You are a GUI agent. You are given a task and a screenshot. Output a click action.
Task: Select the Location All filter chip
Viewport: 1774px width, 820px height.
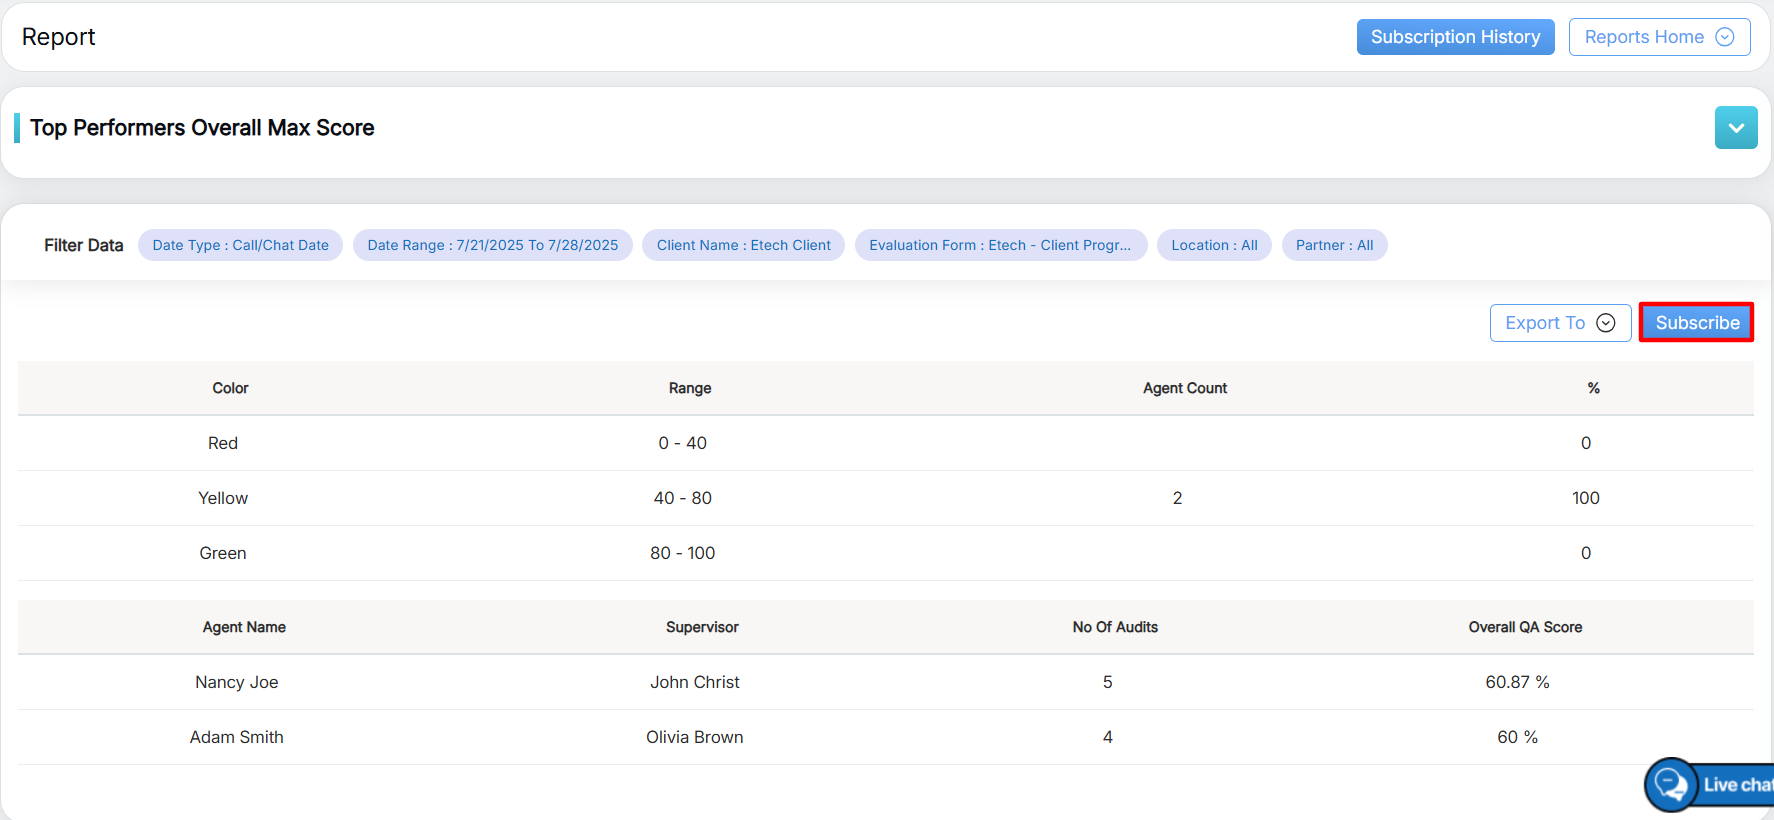1214,245
